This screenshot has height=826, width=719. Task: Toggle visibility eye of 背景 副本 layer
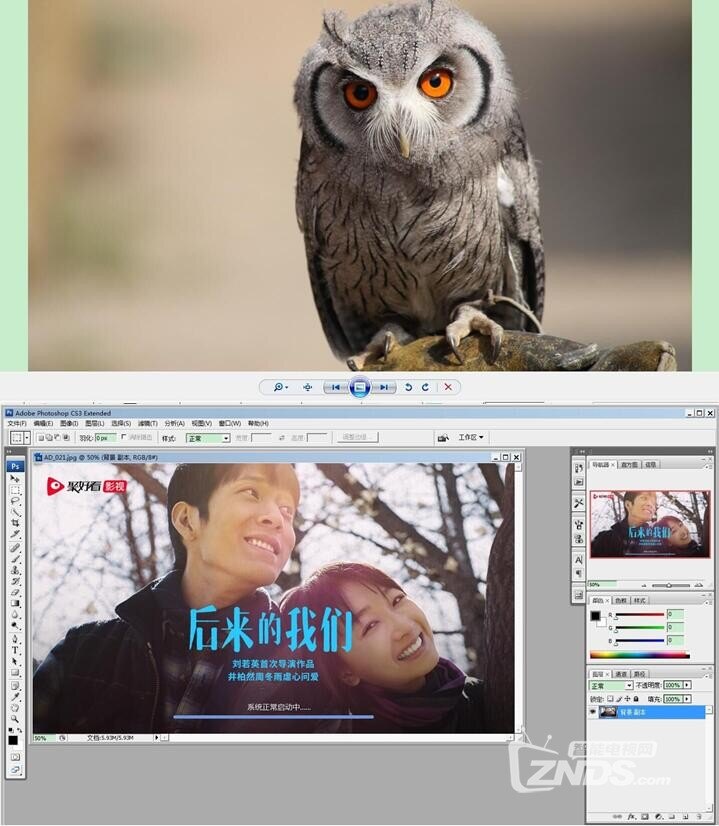click(593, 712)
